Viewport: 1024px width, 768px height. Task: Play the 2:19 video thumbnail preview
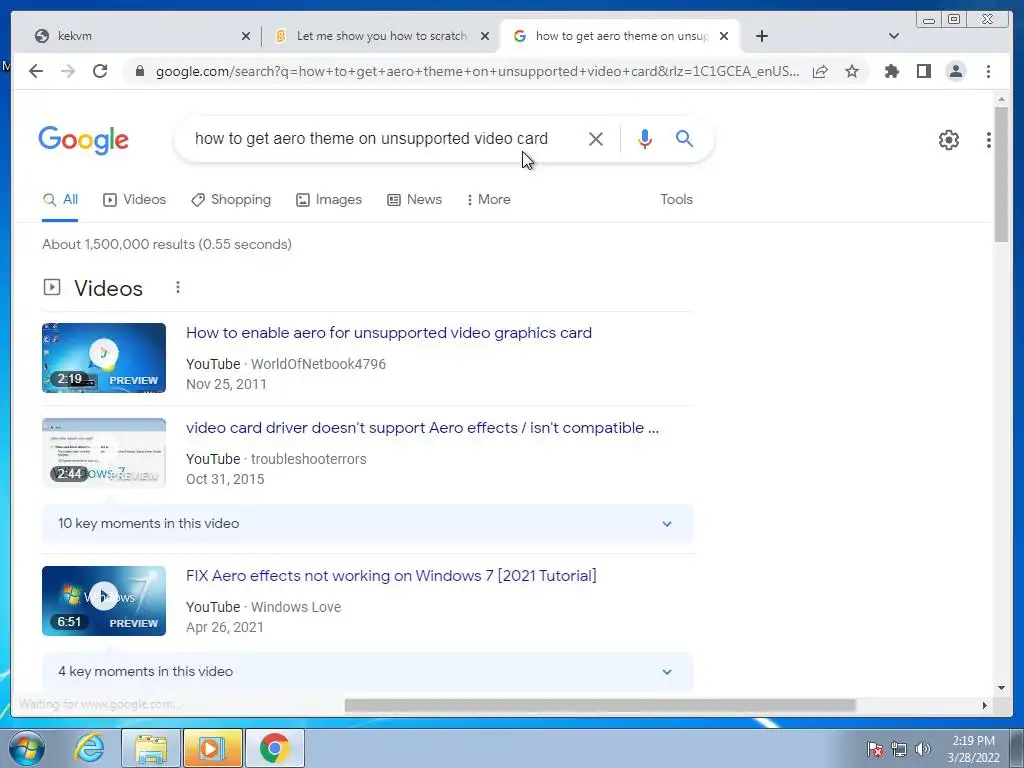[104, 358]
